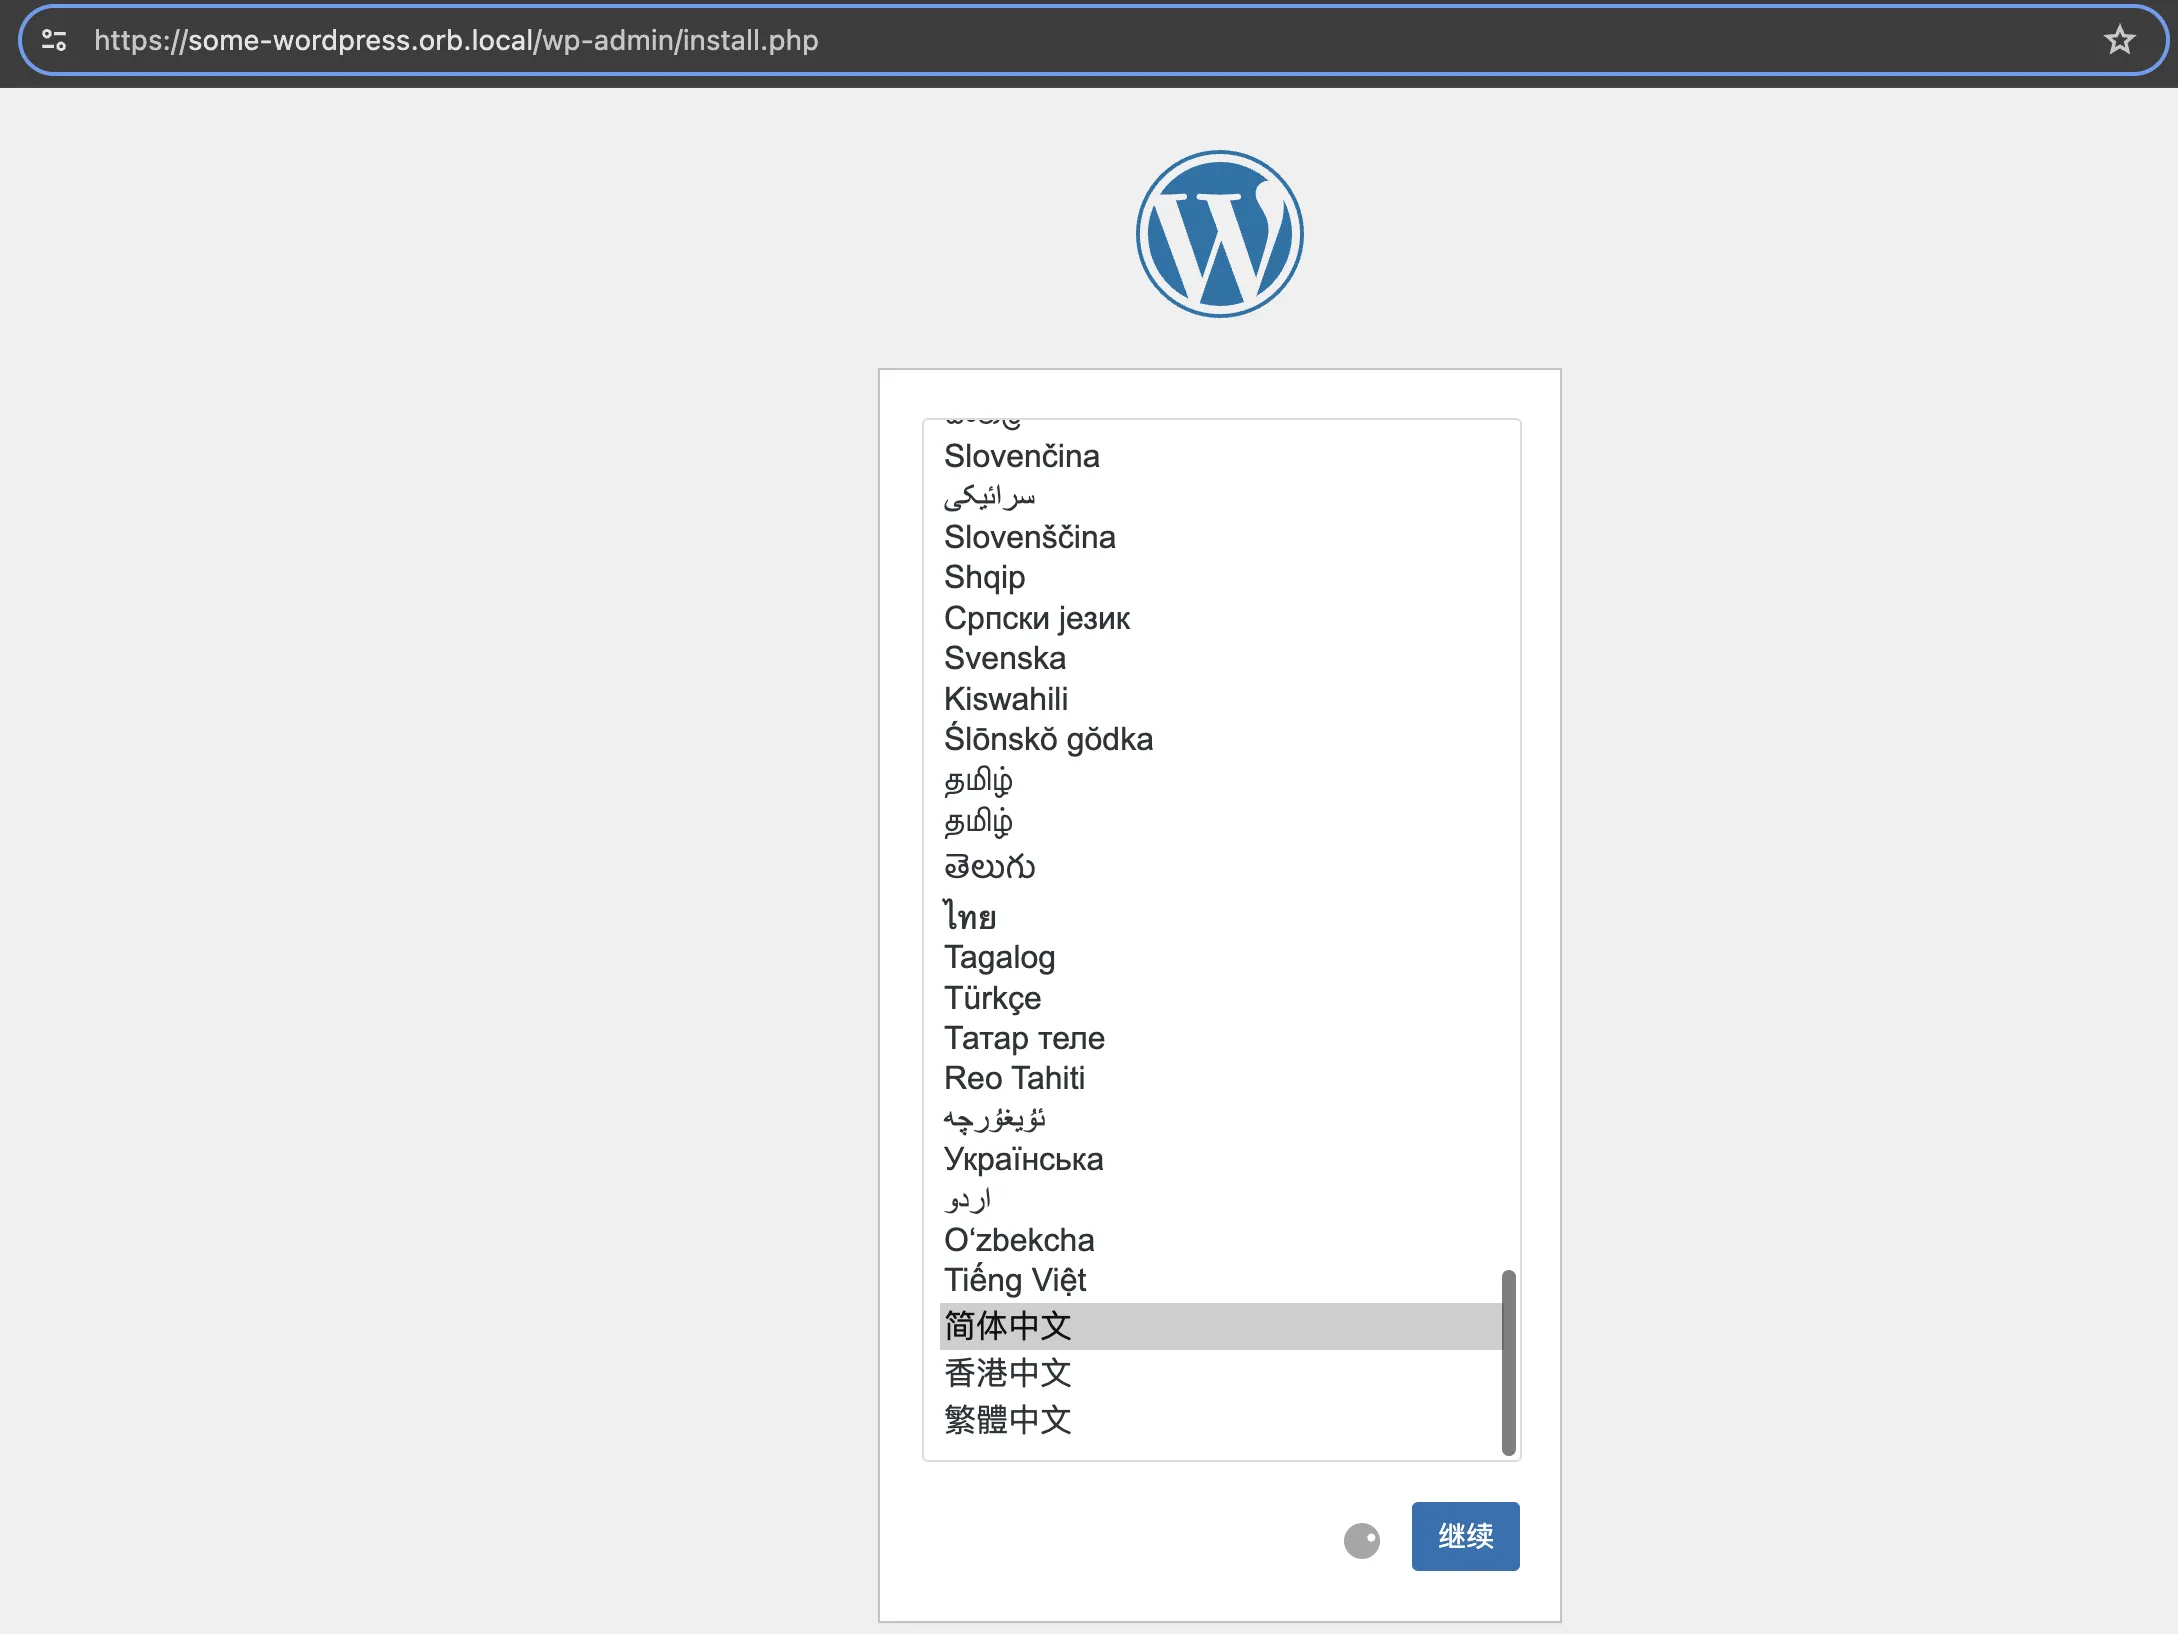Pick Tiếng Việt from the list
Image resolution: width=2178 pixels, height=1634 pixels.
1221,1280
